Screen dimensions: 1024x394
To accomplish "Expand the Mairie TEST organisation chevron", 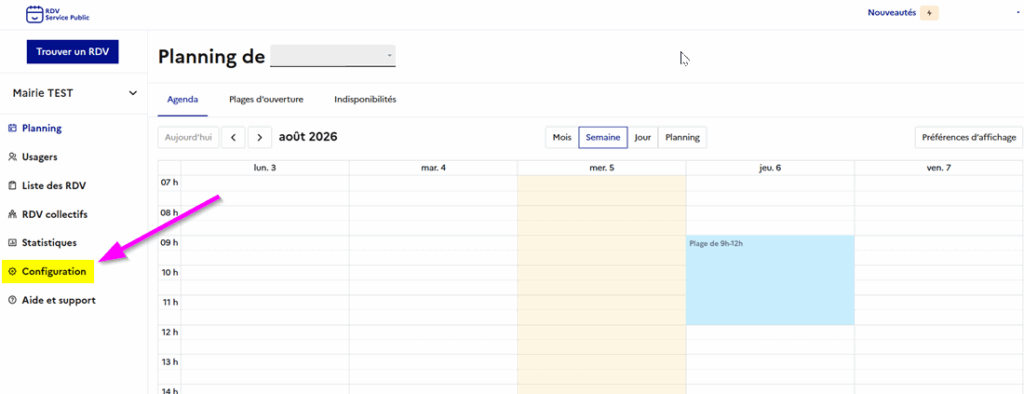I will pyautogui.click(x=133, y=93).
